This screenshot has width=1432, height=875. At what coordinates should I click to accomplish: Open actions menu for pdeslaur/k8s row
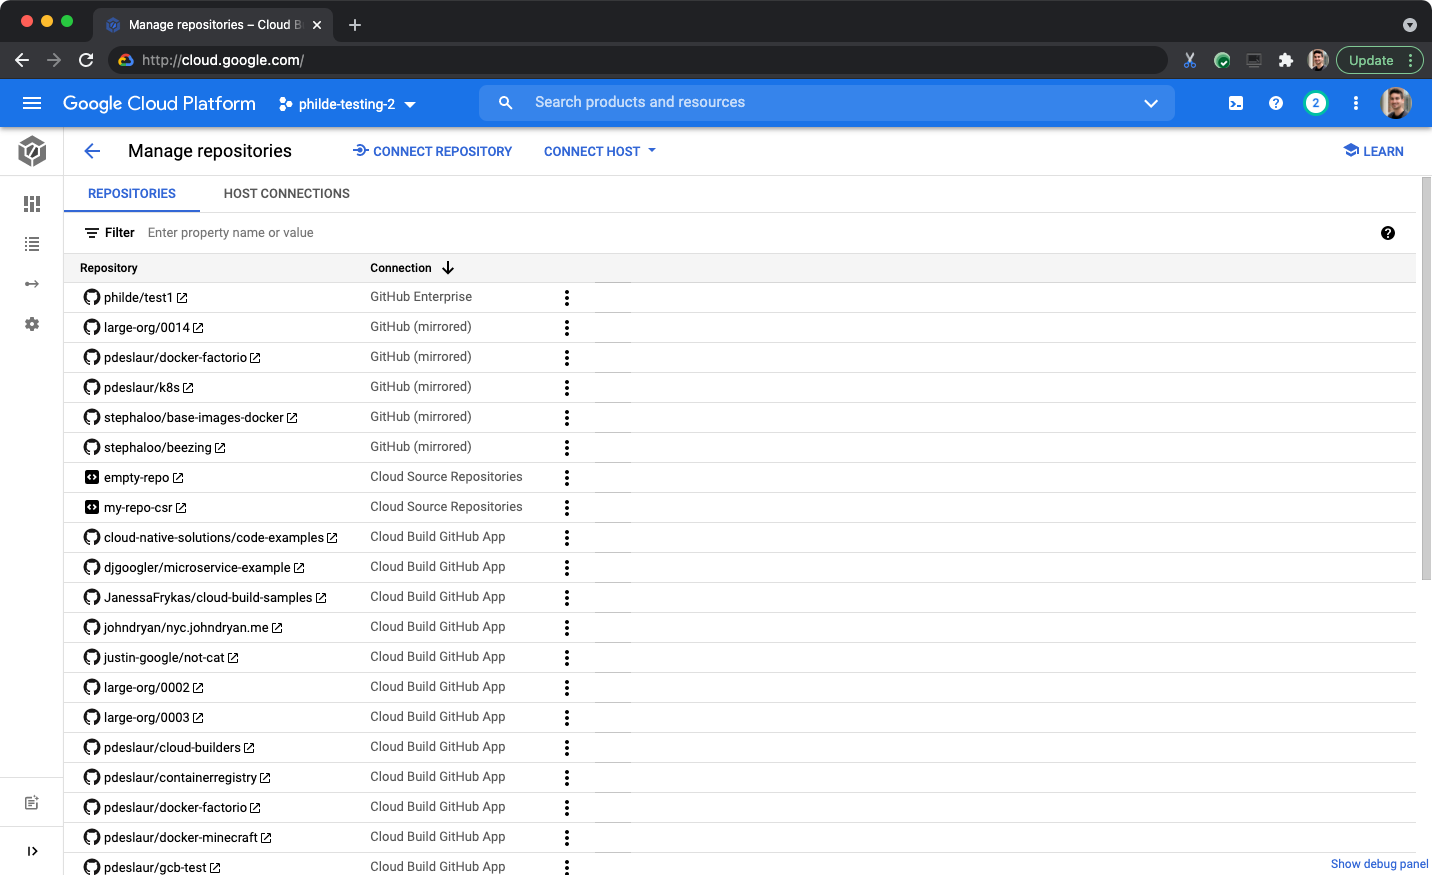pyautogui.click(x=567, y=388)
